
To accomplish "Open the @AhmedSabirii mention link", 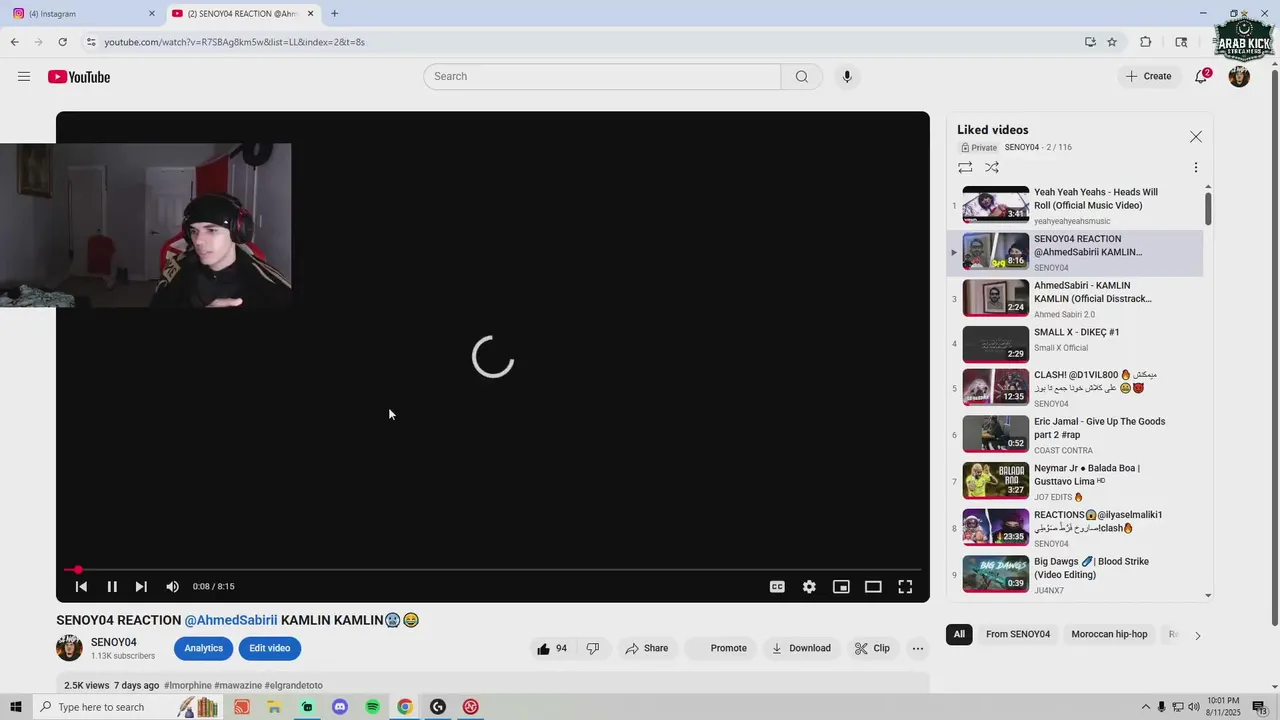I will [x=231, y=620].
